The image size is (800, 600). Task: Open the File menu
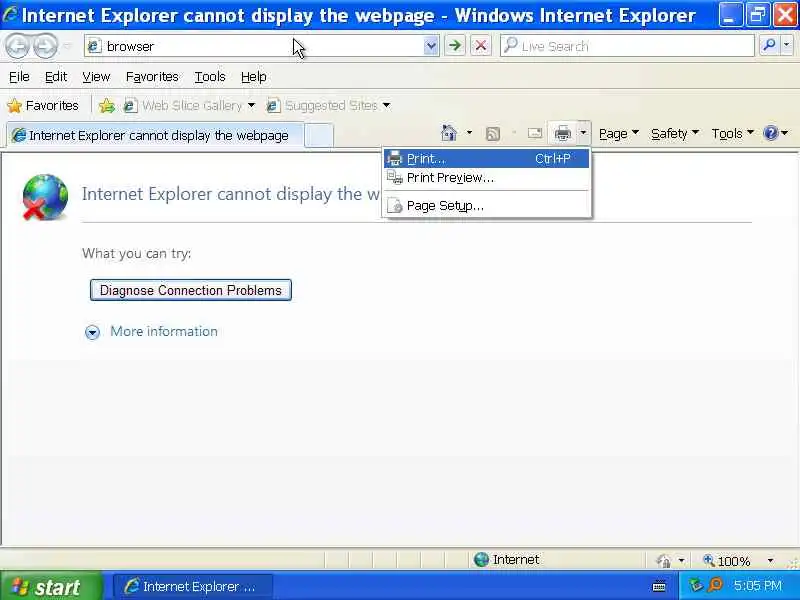pyautogui.click(x=19, y=77)
